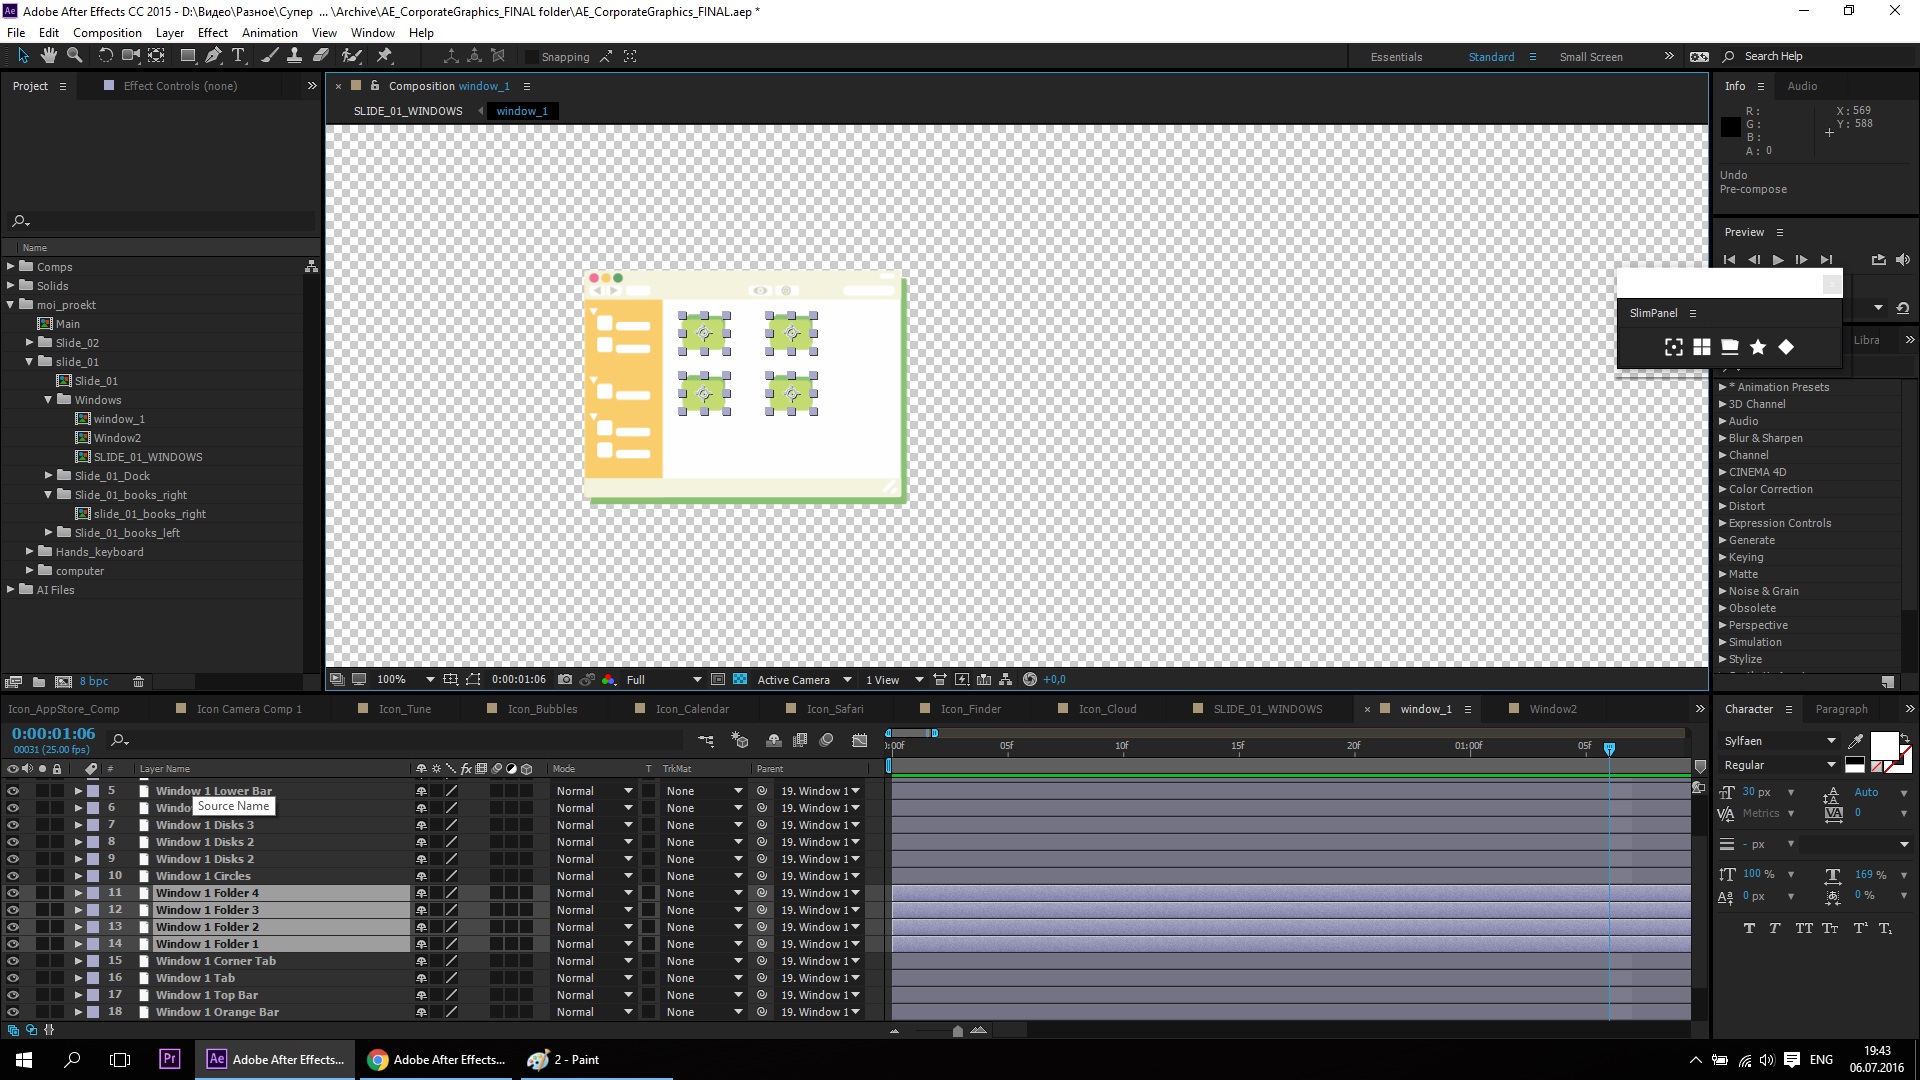Click the SLIDE_01_WINDOWS breadcrumb in composition viewer

pyautogui.click(x=408, y=111)
